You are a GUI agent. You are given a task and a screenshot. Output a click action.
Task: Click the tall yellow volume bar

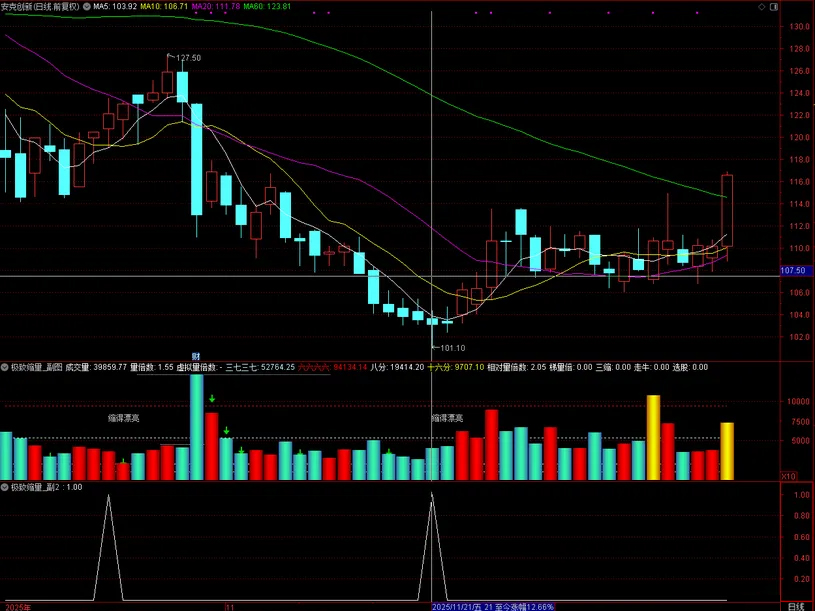(653, 437)
